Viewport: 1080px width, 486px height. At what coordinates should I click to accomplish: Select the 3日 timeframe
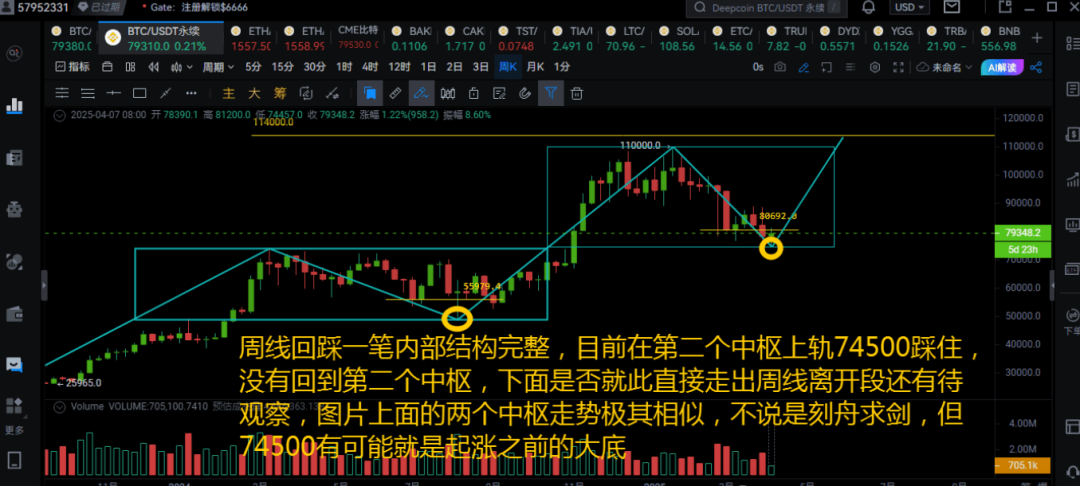tap(480, 67)
